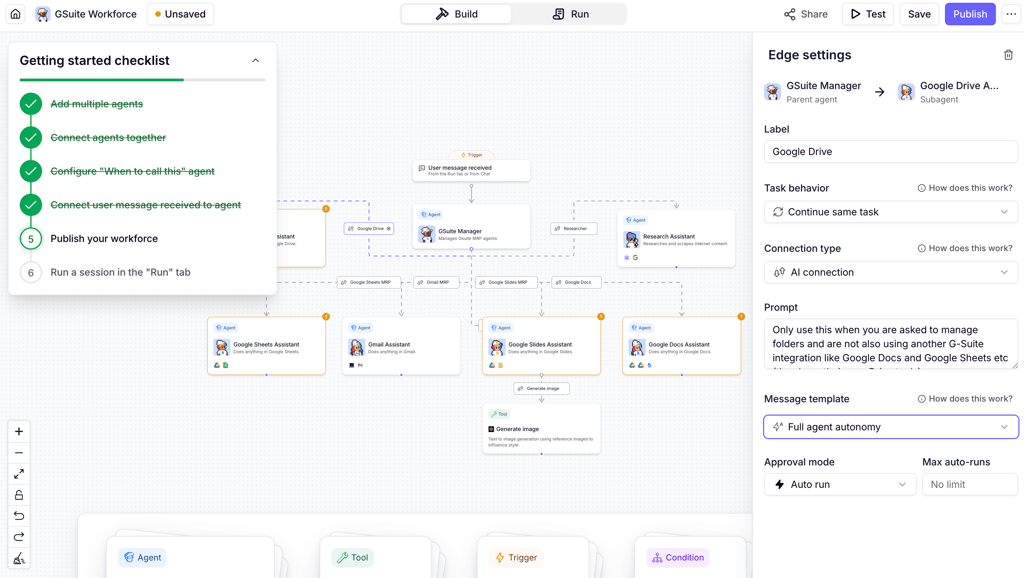1024x578 pixels.
Task: Click the Run a session in the Run tab text
Action: pyautogui.click(x=120, y=272)
